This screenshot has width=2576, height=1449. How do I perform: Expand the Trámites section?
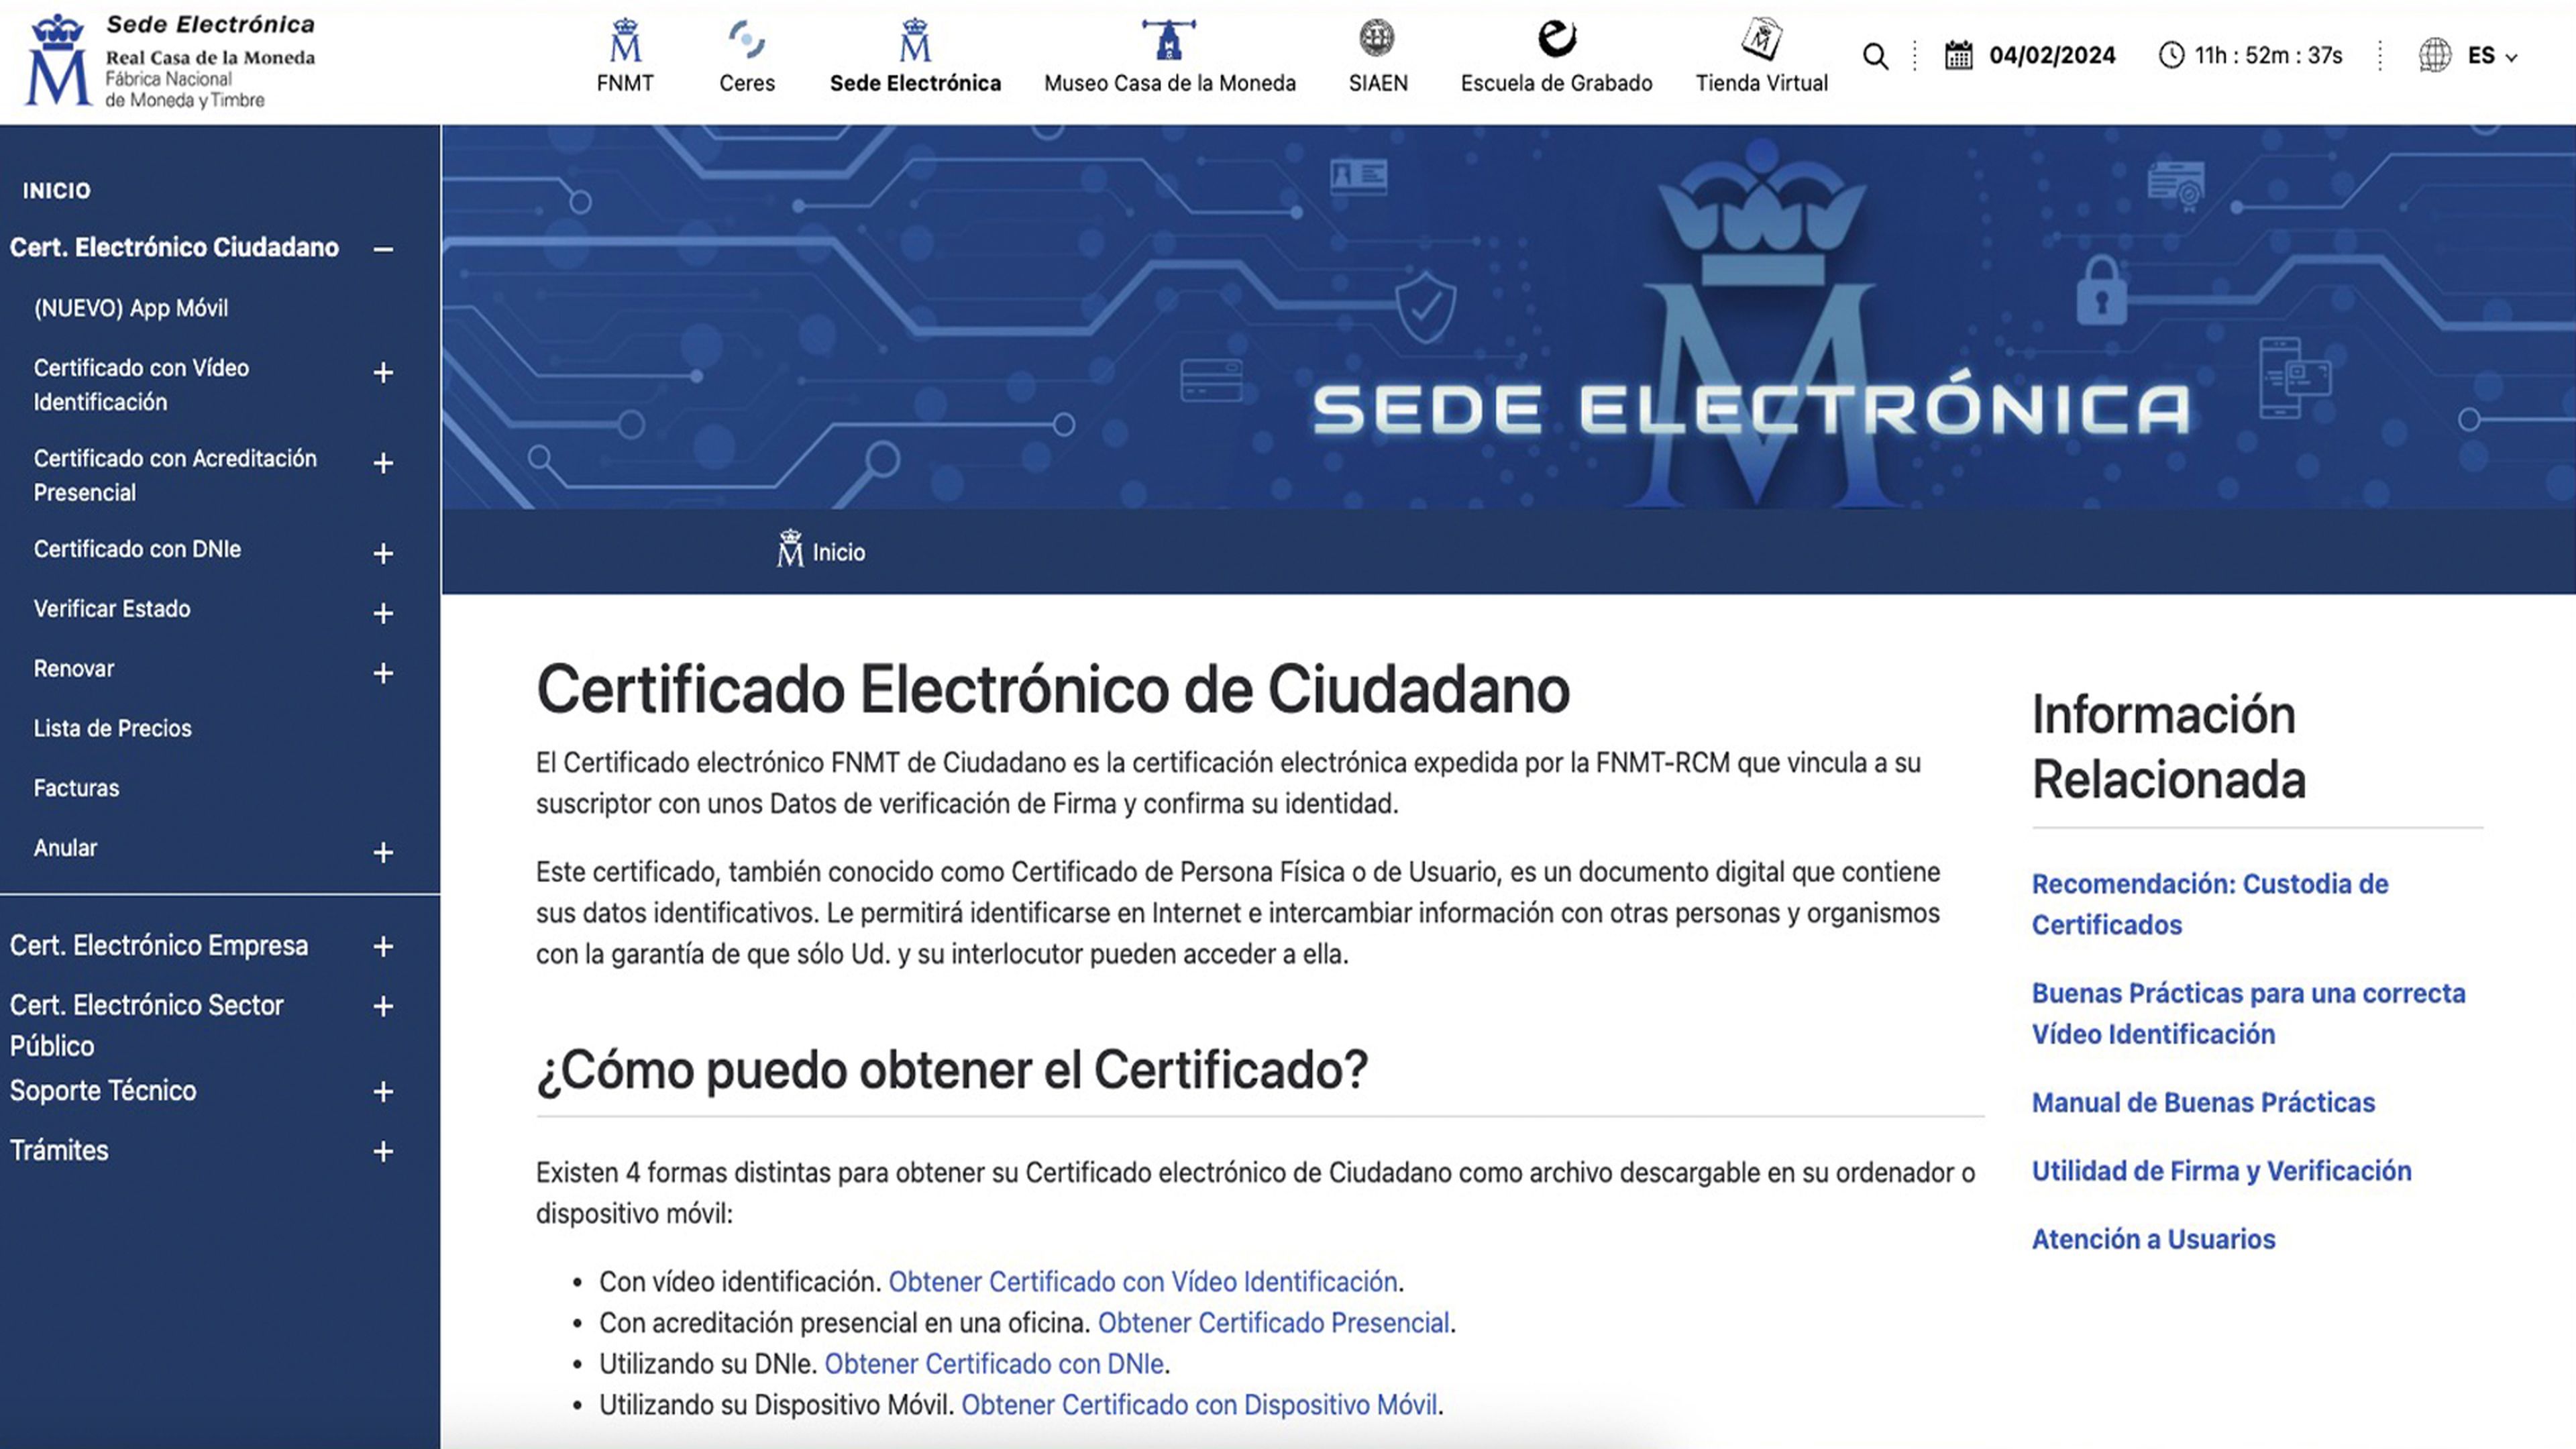(383, 1151)
